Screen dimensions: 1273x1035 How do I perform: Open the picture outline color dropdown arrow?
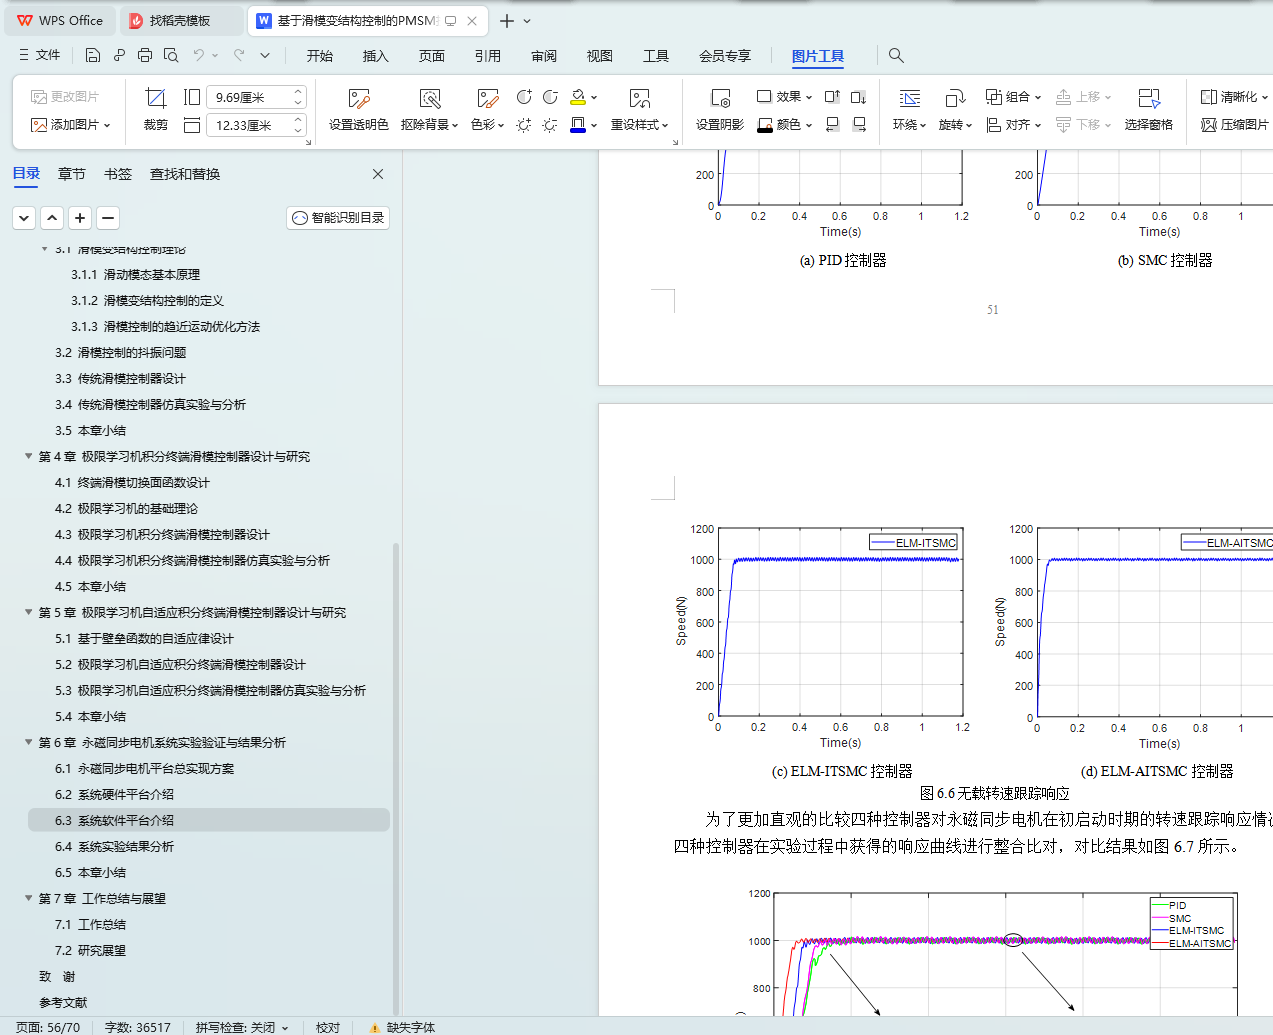pos(594,125)
